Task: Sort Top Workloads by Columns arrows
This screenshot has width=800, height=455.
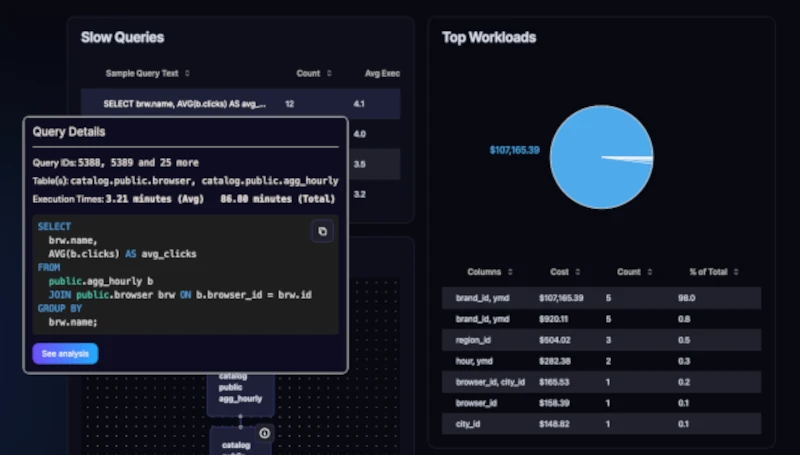Action: coord(509,272)
